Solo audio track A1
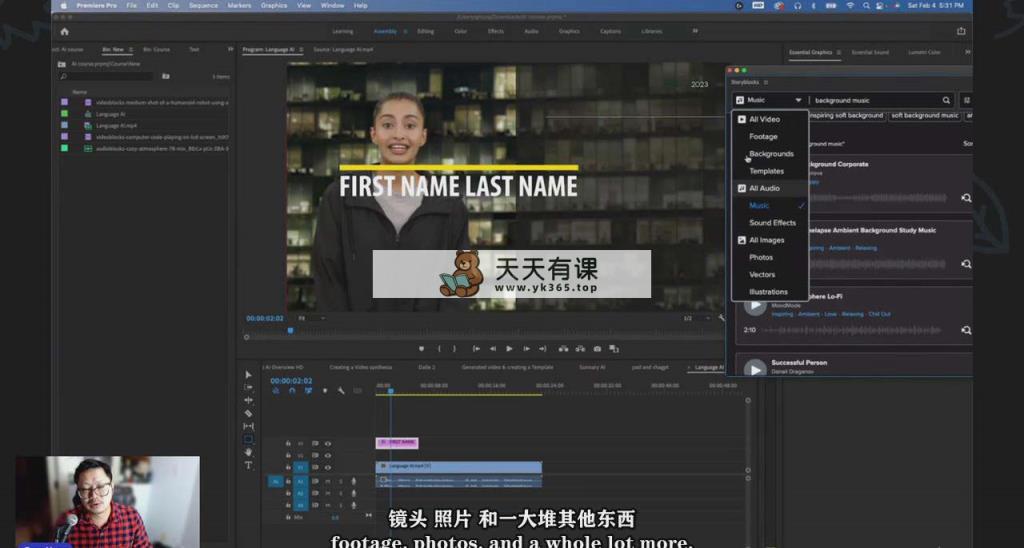The height and width of the screenshot is (548, 1024). 340,481
